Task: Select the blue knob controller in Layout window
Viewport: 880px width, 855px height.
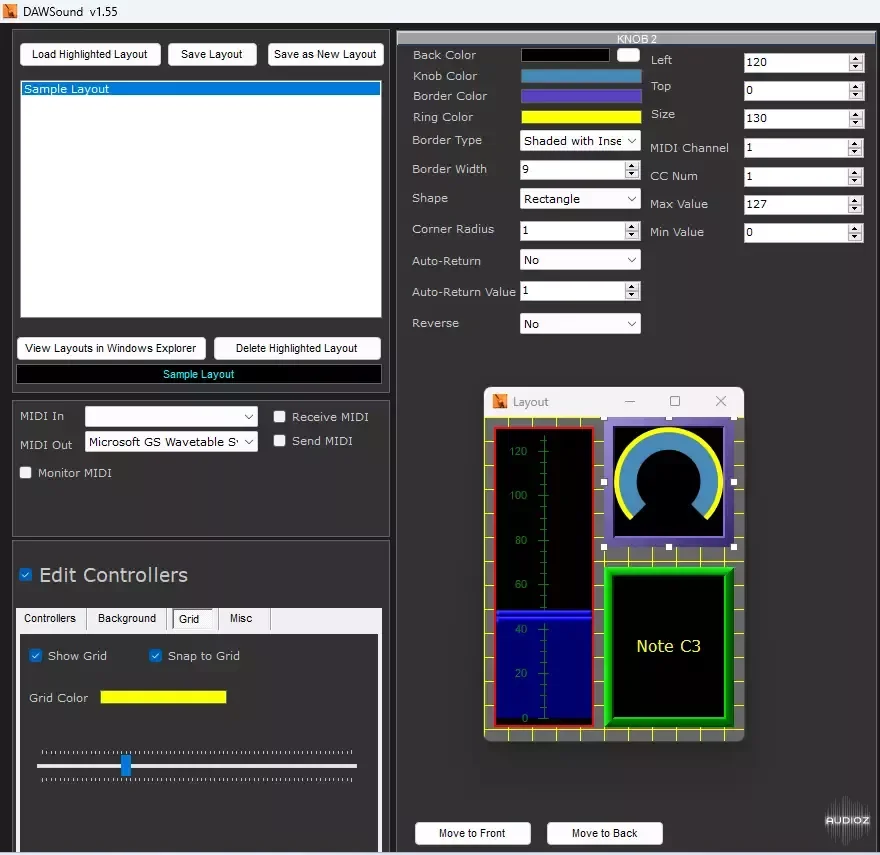Action: pos(668,482)
